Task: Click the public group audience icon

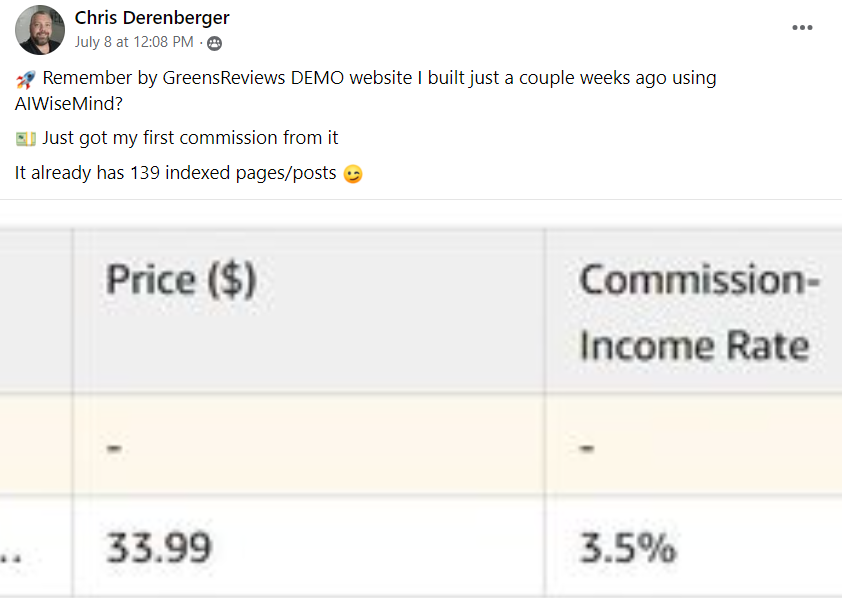Action: click(x=214, y=43)
